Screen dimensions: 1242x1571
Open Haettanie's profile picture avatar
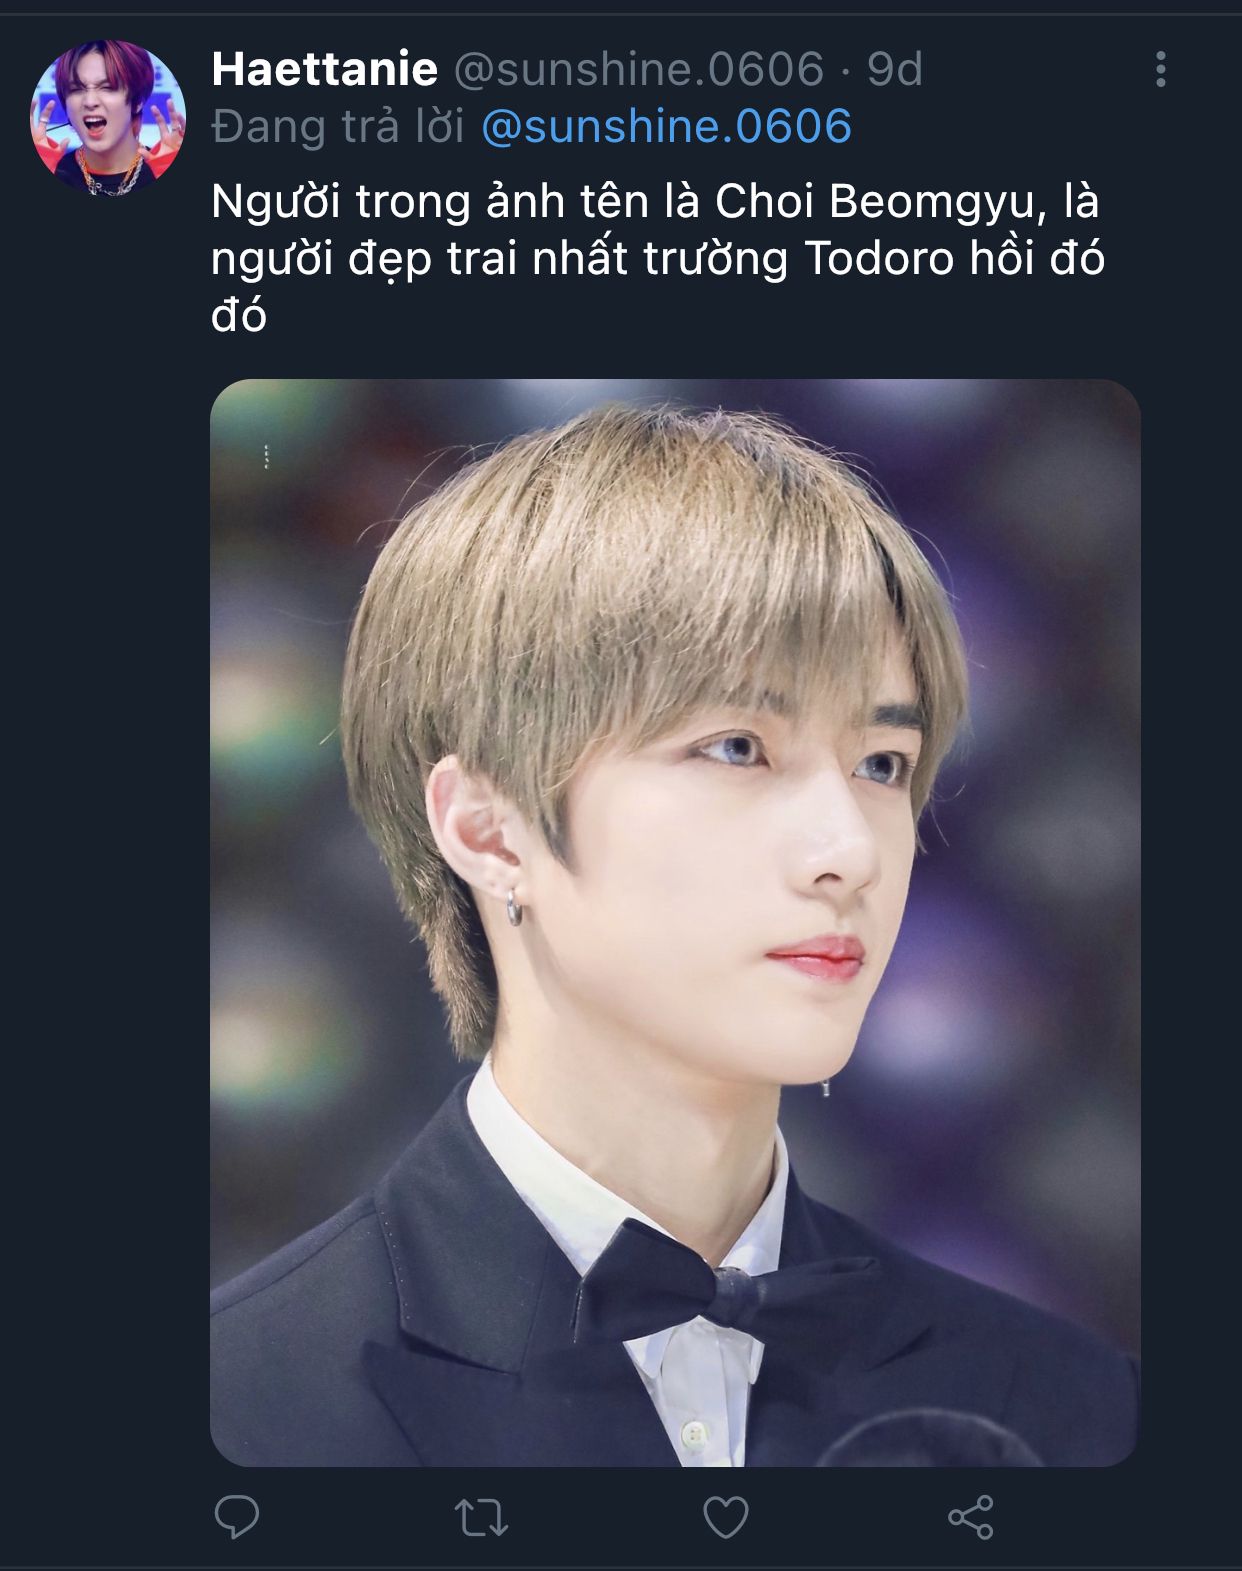tap(108, 117)
